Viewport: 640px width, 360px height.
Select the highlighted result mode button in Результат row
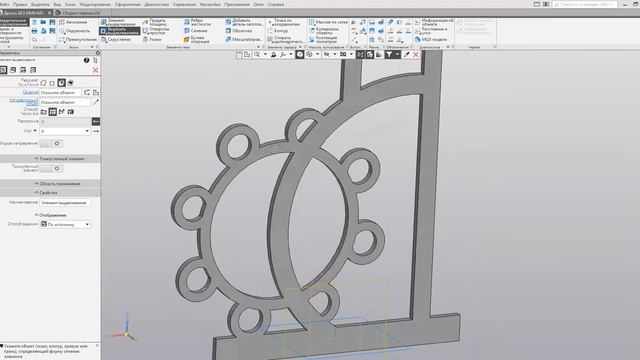coord(61,83)
